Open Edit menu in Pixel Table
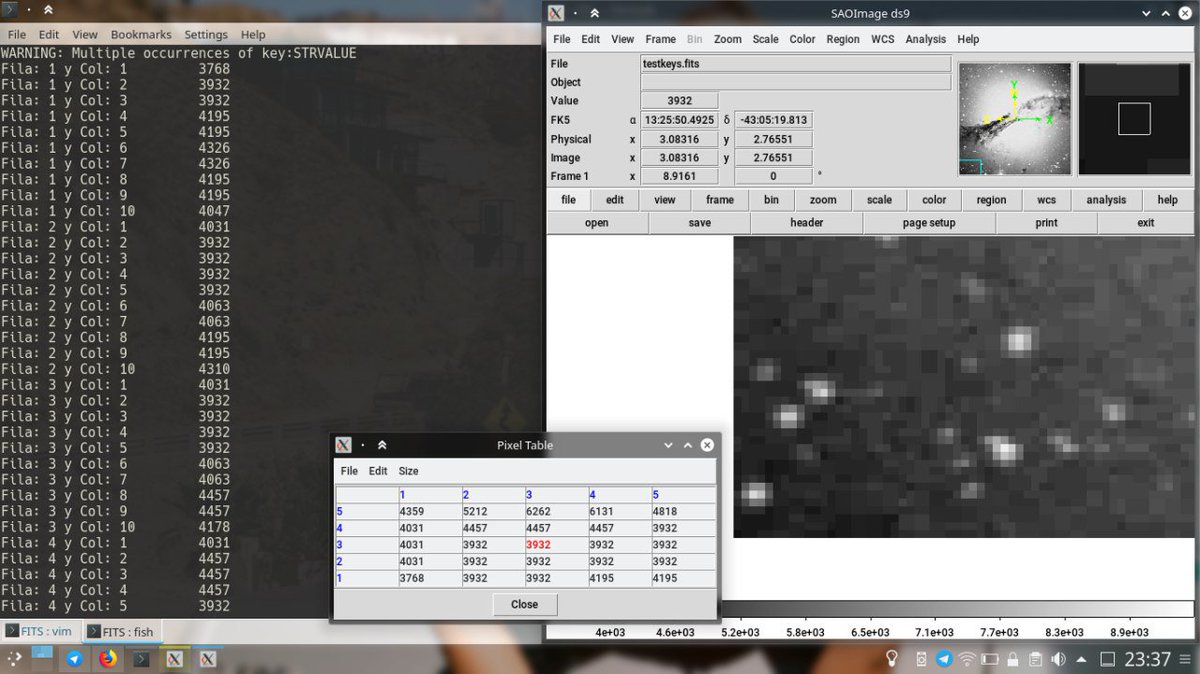 point(378,471)
